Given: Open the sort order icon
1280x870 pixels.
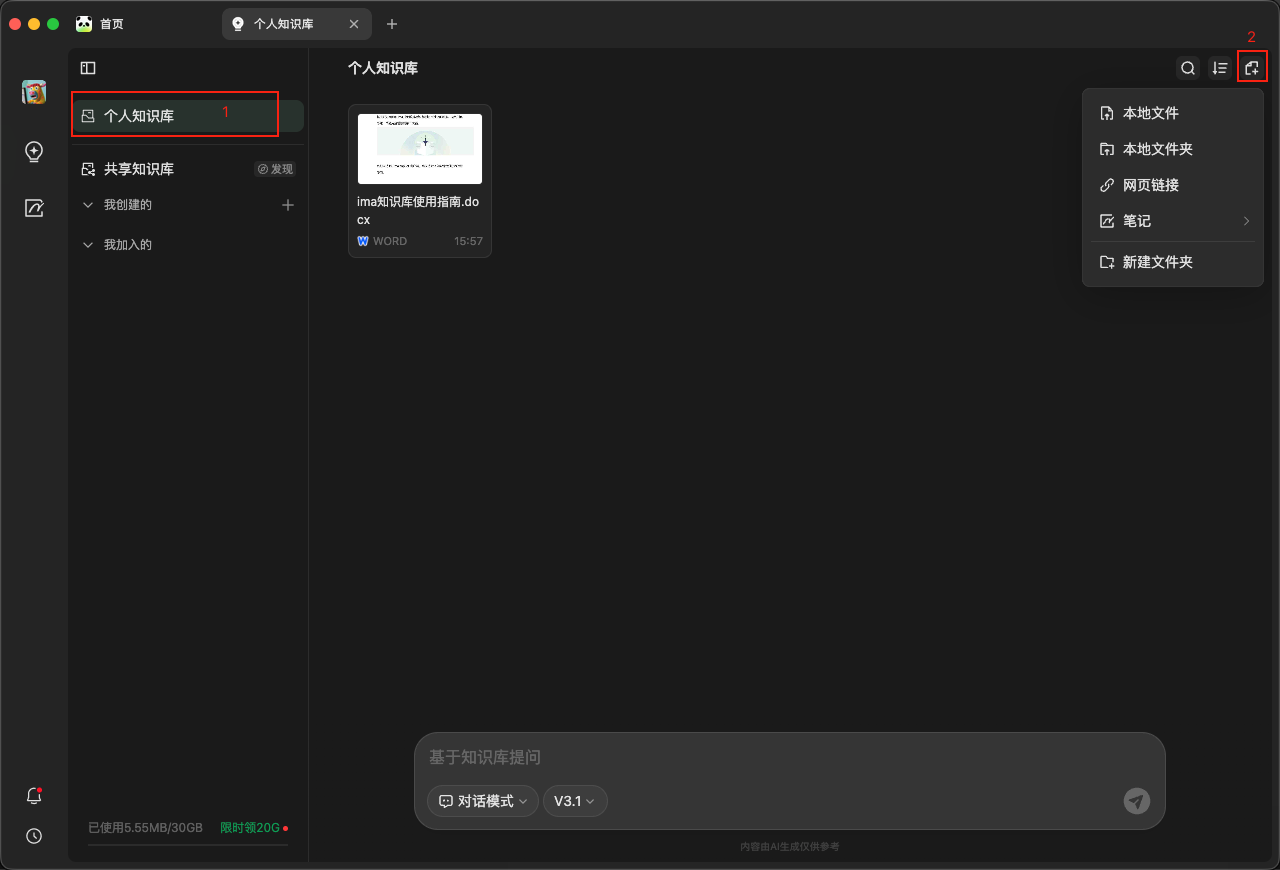Looking at the screenshot, I should 1220,68.
